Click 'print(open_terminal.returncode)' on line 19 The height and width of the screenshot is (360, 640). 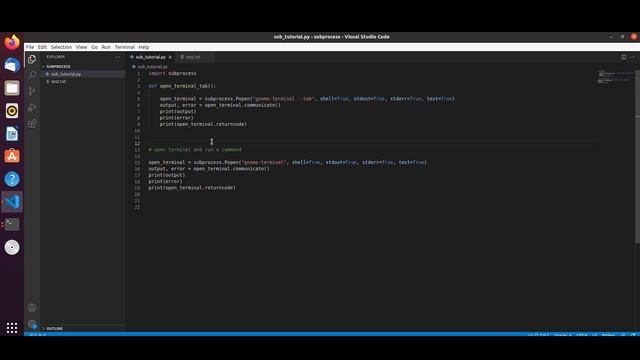coord(192,188)
